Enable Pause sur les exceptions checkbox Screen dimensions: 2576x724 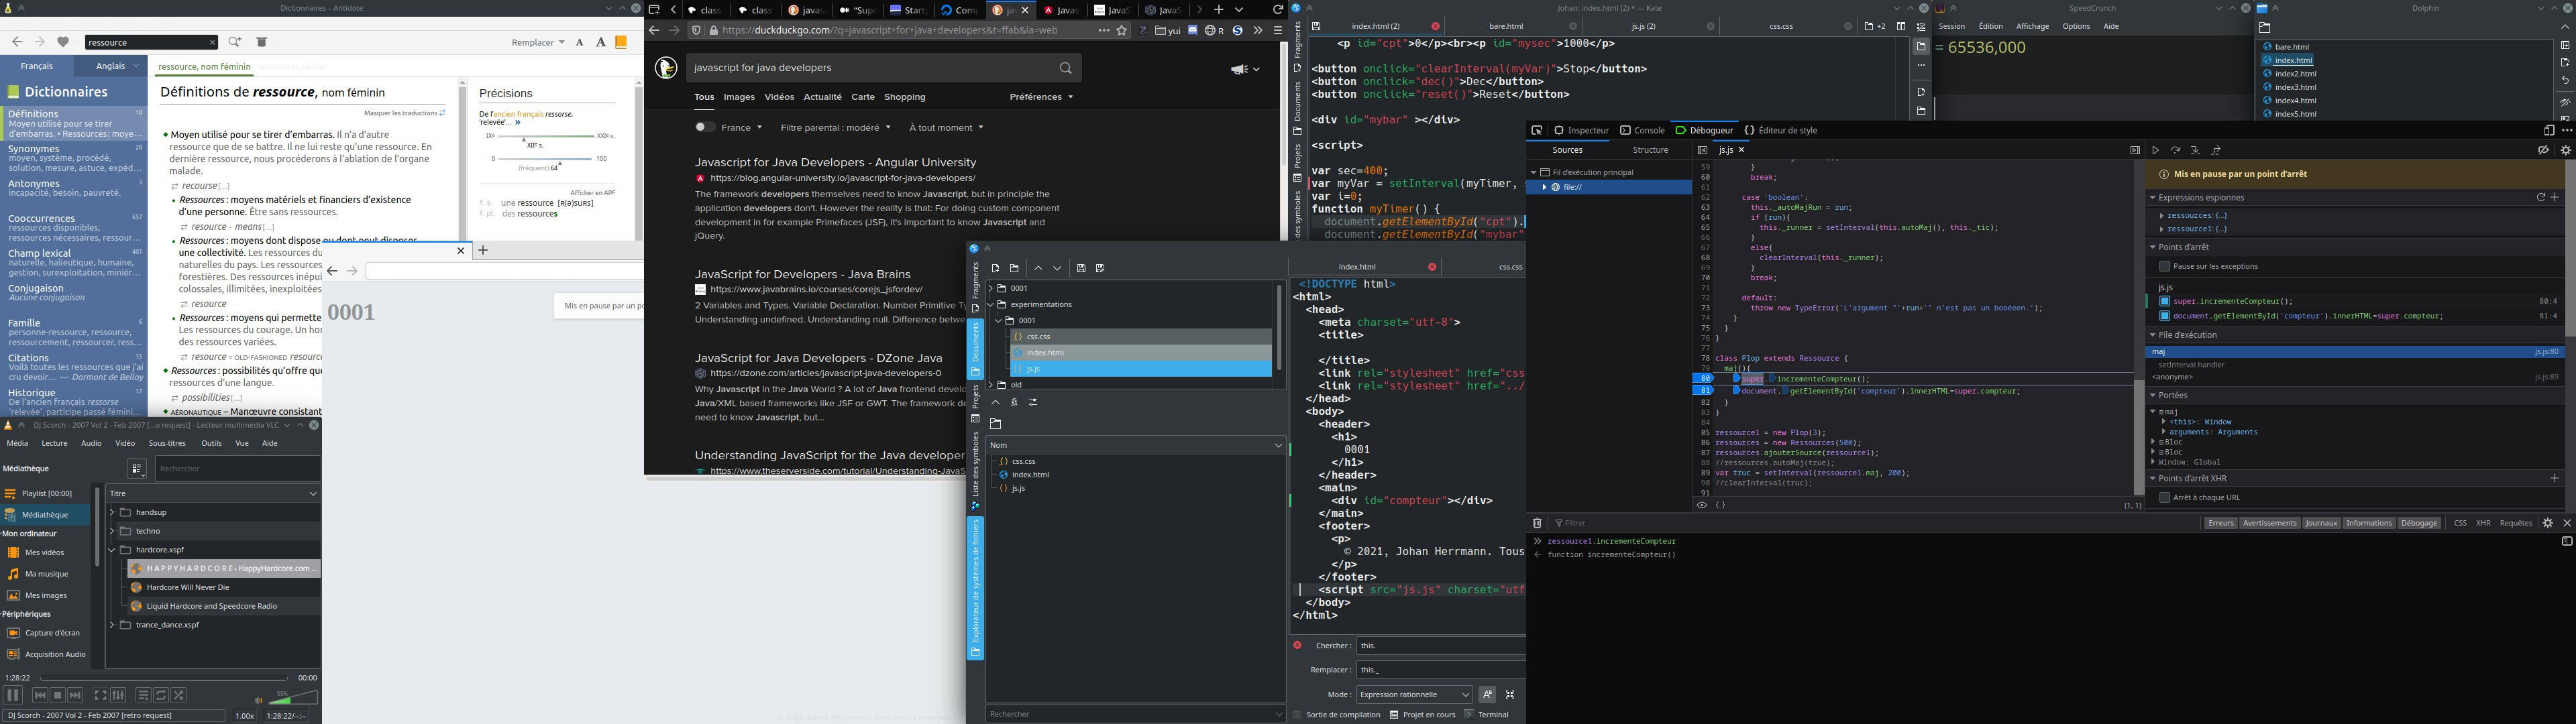(x=2164, y=266)
